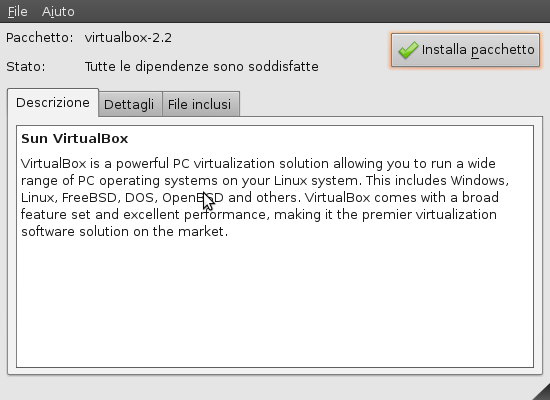The width and height of the screenshot is (550, 400).
Task: Click empty area of description box
Action: [x=275, y=302]
